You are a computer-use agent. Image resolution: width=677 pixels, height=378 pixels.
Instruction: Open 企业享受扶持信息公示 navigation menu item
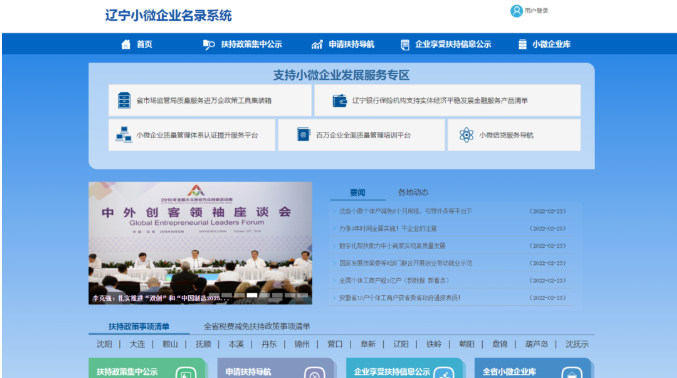tap(453, 44)
